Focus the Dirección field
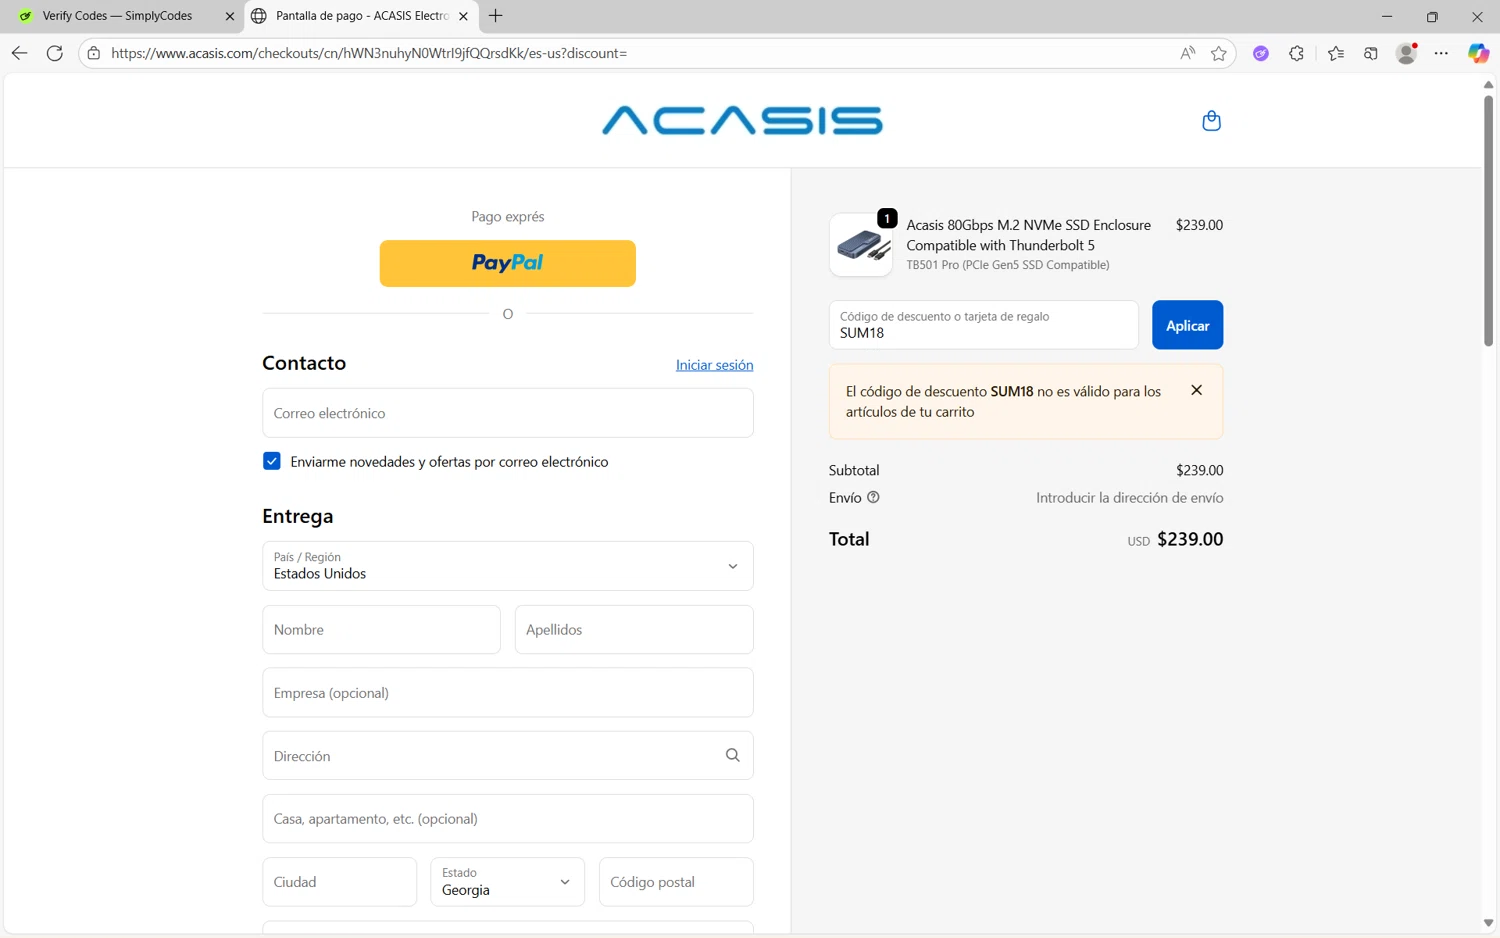Image resolution: width=1500 pixels, height=938 pixels. (508, 756)
